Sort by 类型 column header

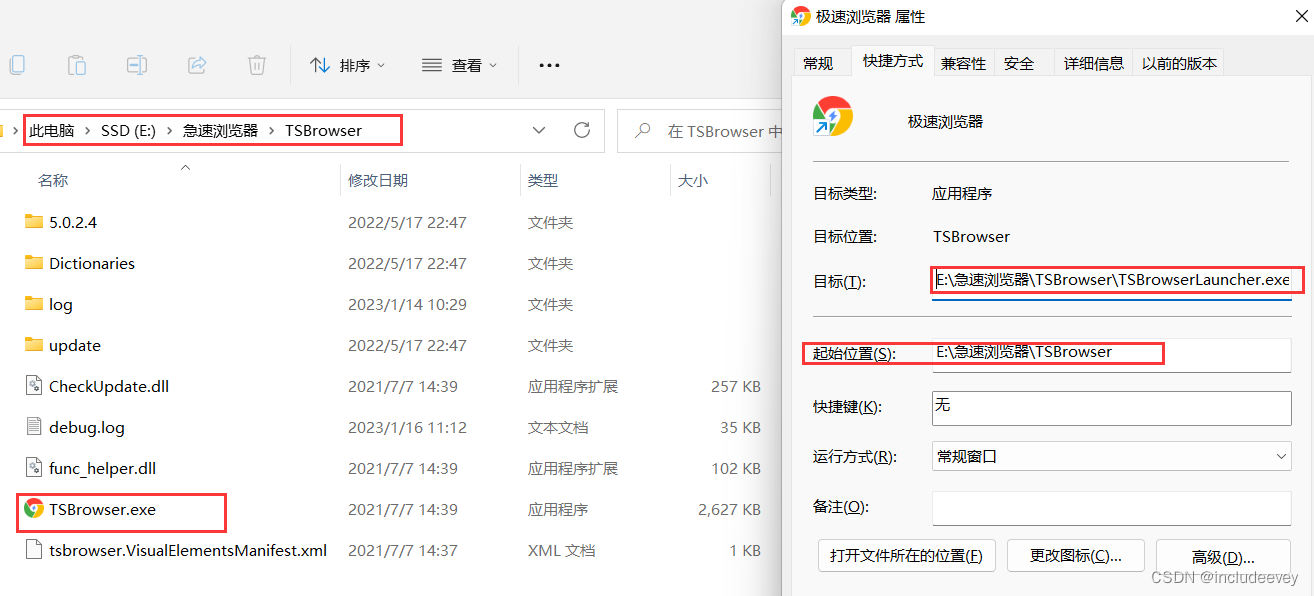coord(543,180)
